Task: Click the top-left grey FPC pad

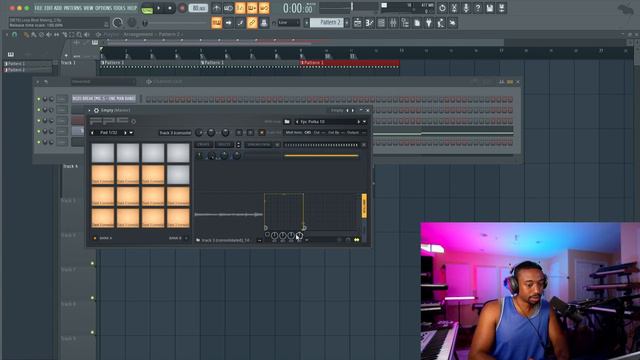Action: click(103, 153)
